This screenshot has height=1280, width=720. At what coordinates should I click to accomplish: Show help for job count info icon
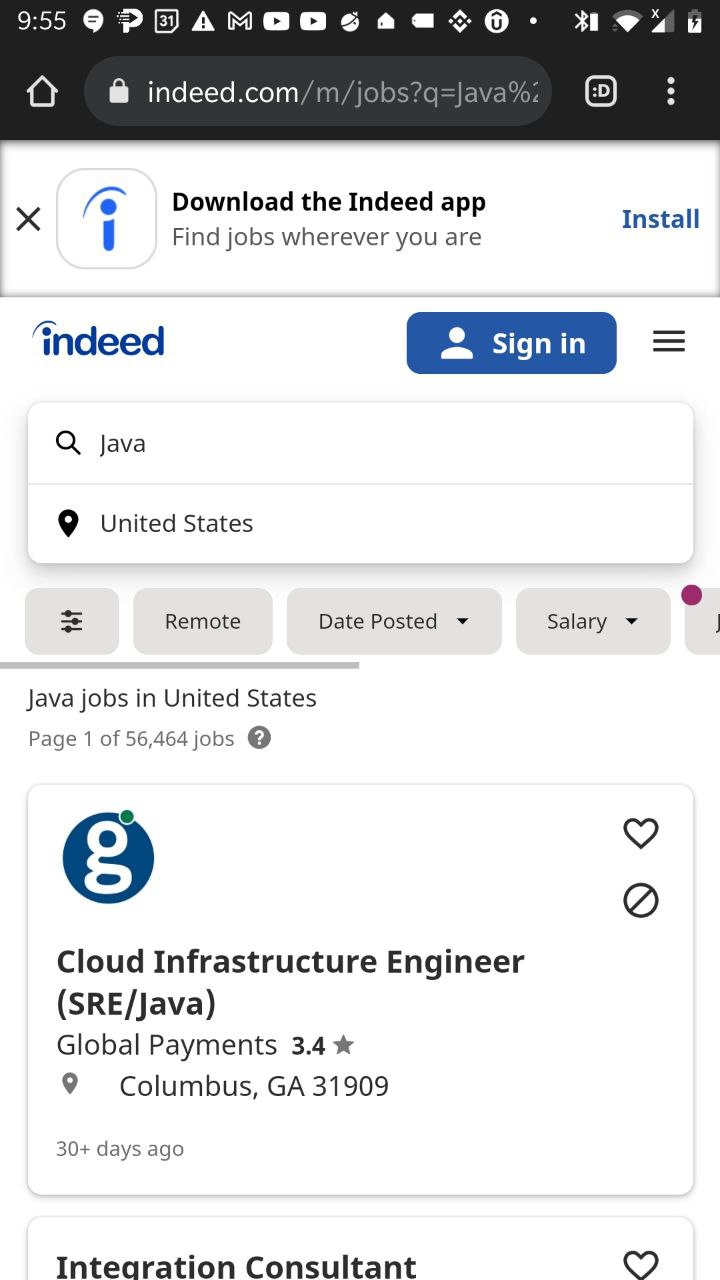click(259, 738)
